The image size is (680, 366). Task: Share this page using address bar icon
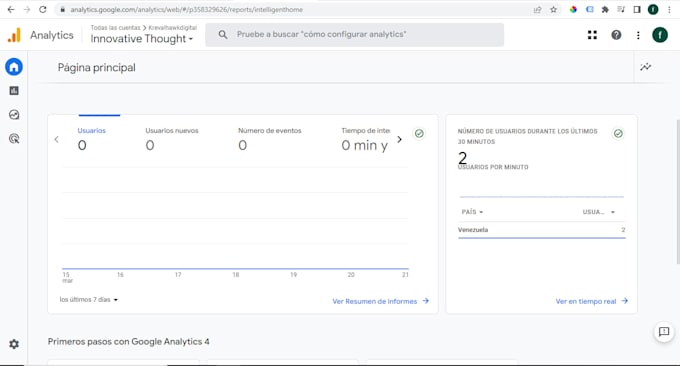538,10
